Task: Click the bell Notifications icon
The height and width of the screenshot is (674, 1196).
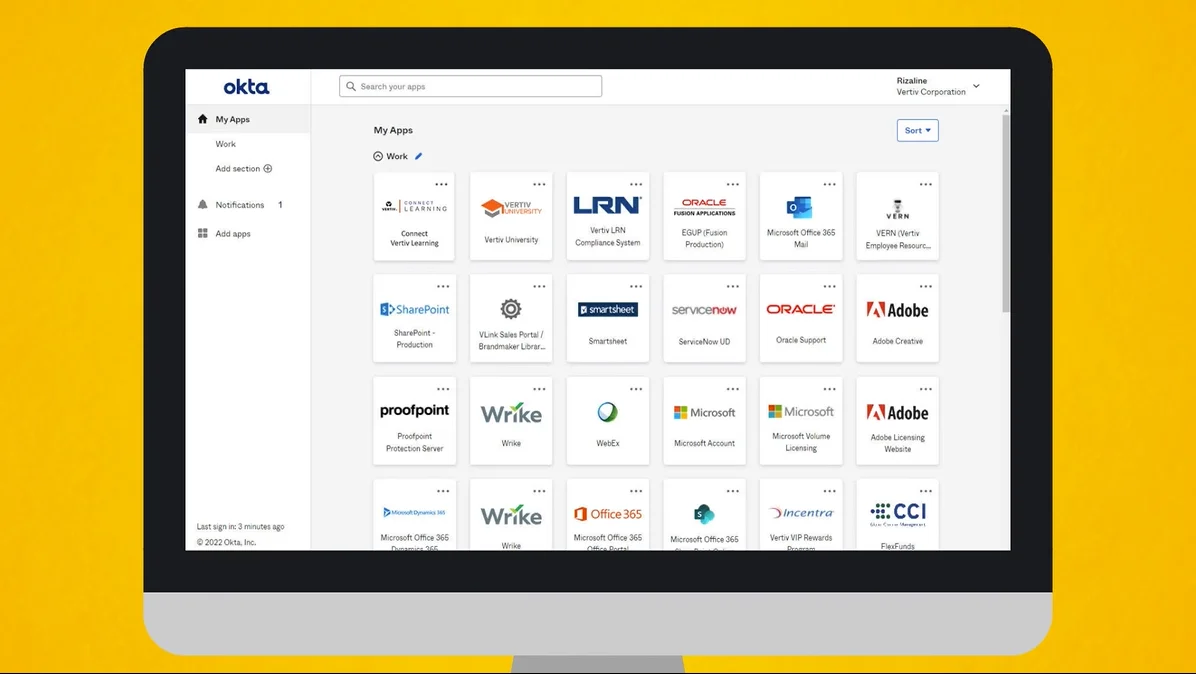Action: pyautogui.click(x=202, y=204)
